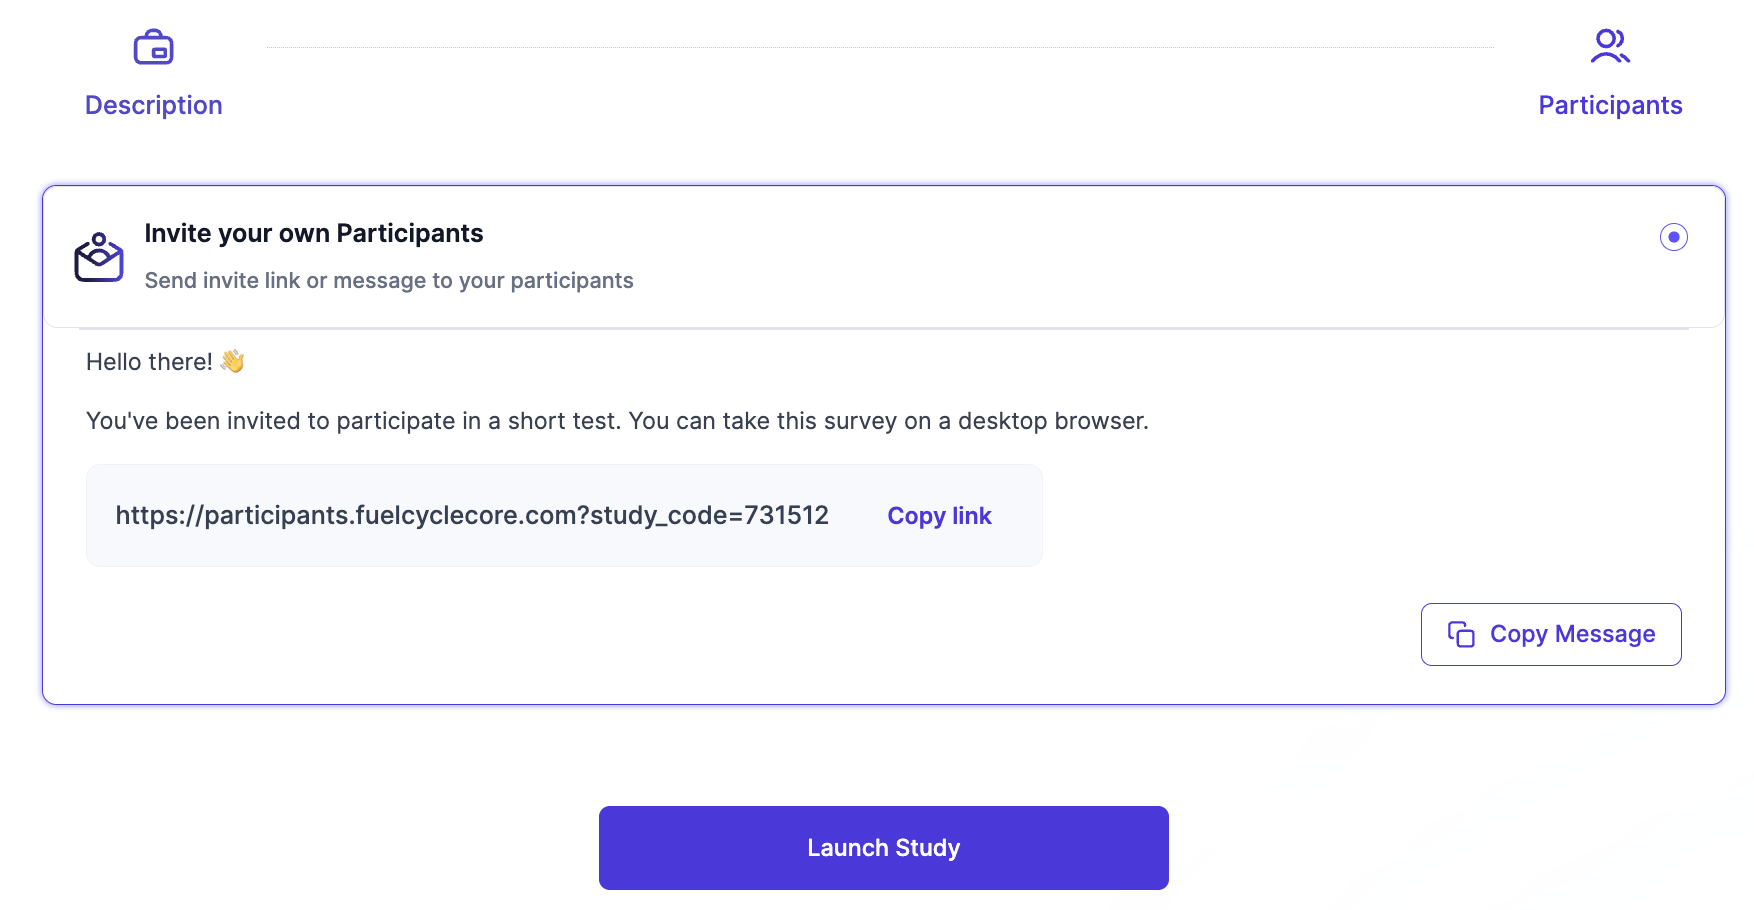Select the Invite your own Participants radio button
Viewport: 1754px width, 910px height.
tap(1673, 237)
